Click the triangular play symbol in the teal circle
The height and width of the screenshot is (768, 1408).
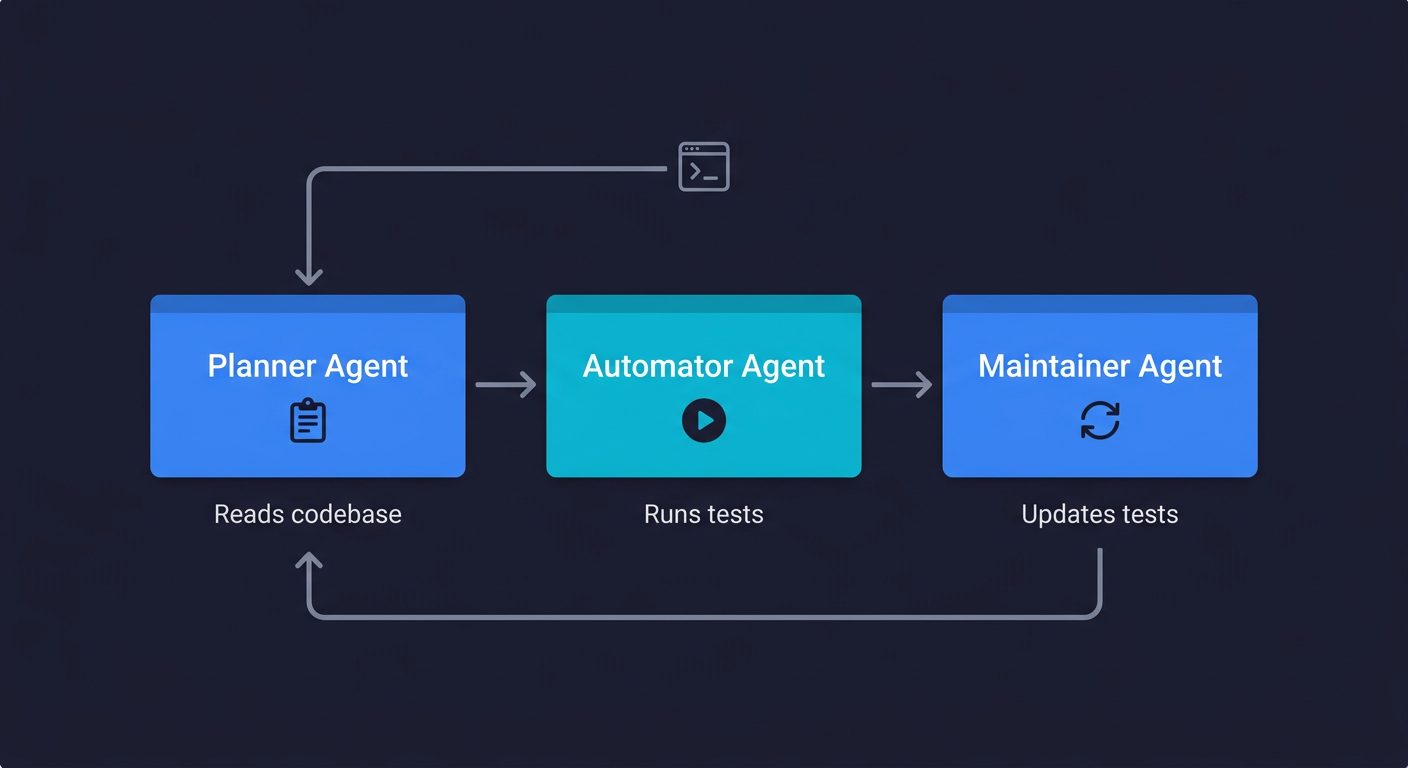tap(705, 420)
